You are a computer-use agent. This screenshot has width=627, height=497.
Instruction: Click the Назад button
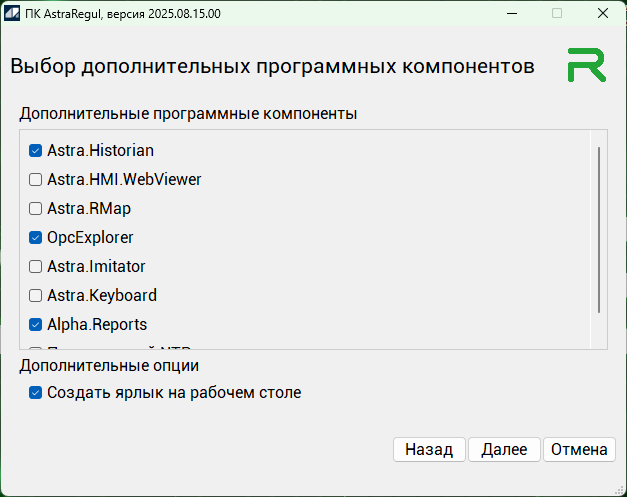coord(429,450)
